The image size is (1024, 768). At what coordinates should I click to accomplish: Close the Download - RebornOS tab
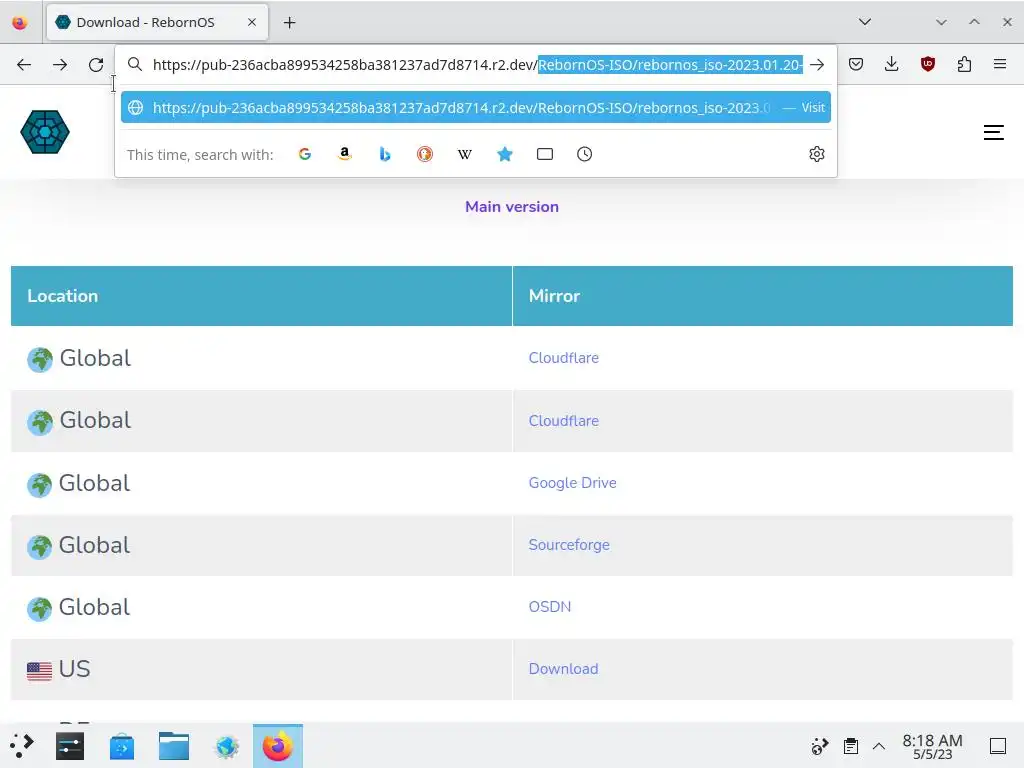point(251,22)
